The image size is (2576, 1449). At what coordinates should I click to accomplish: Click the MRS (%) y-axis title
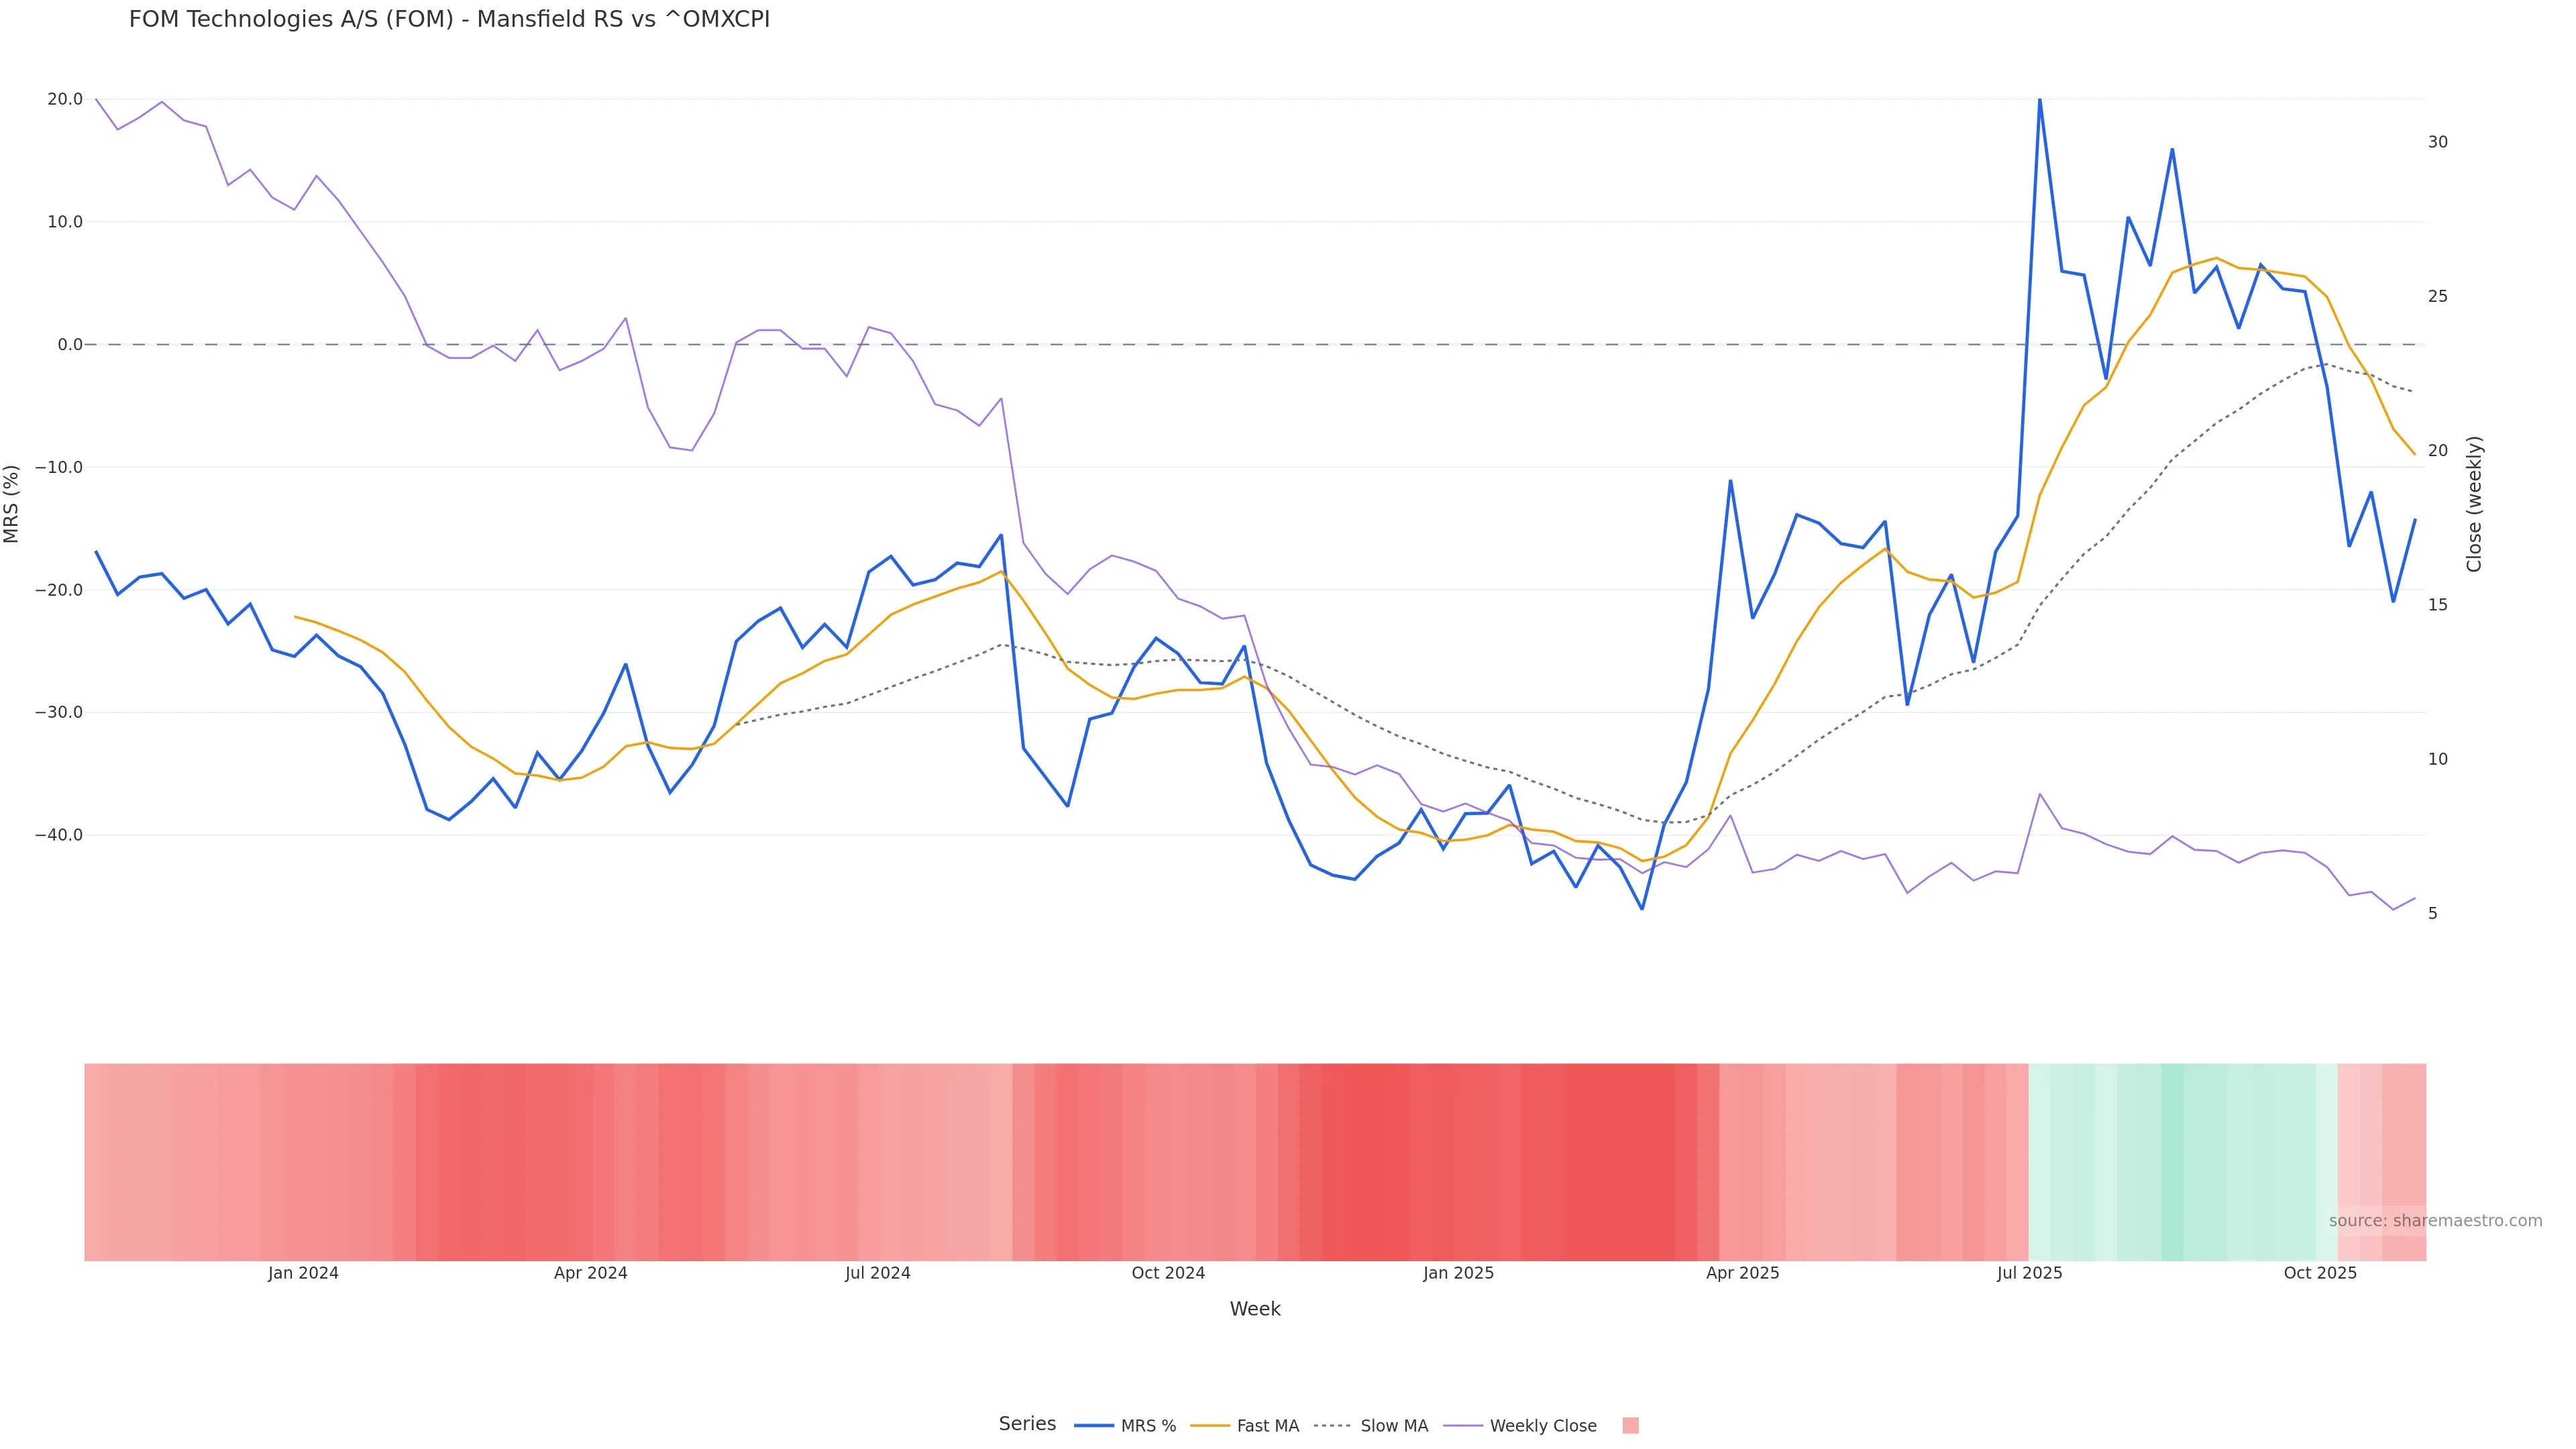[12, 504]
